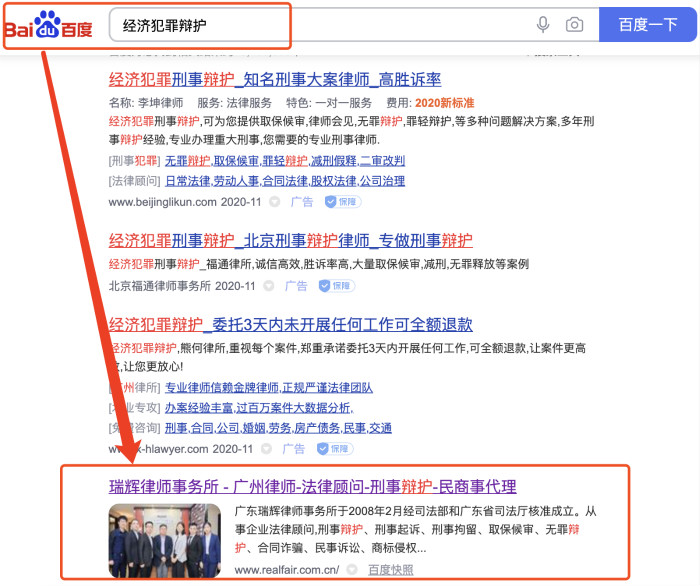Click 广告 label on 福通律师事务所 result
The width and height of the screenshot is (700, 586).
(296, 286)
